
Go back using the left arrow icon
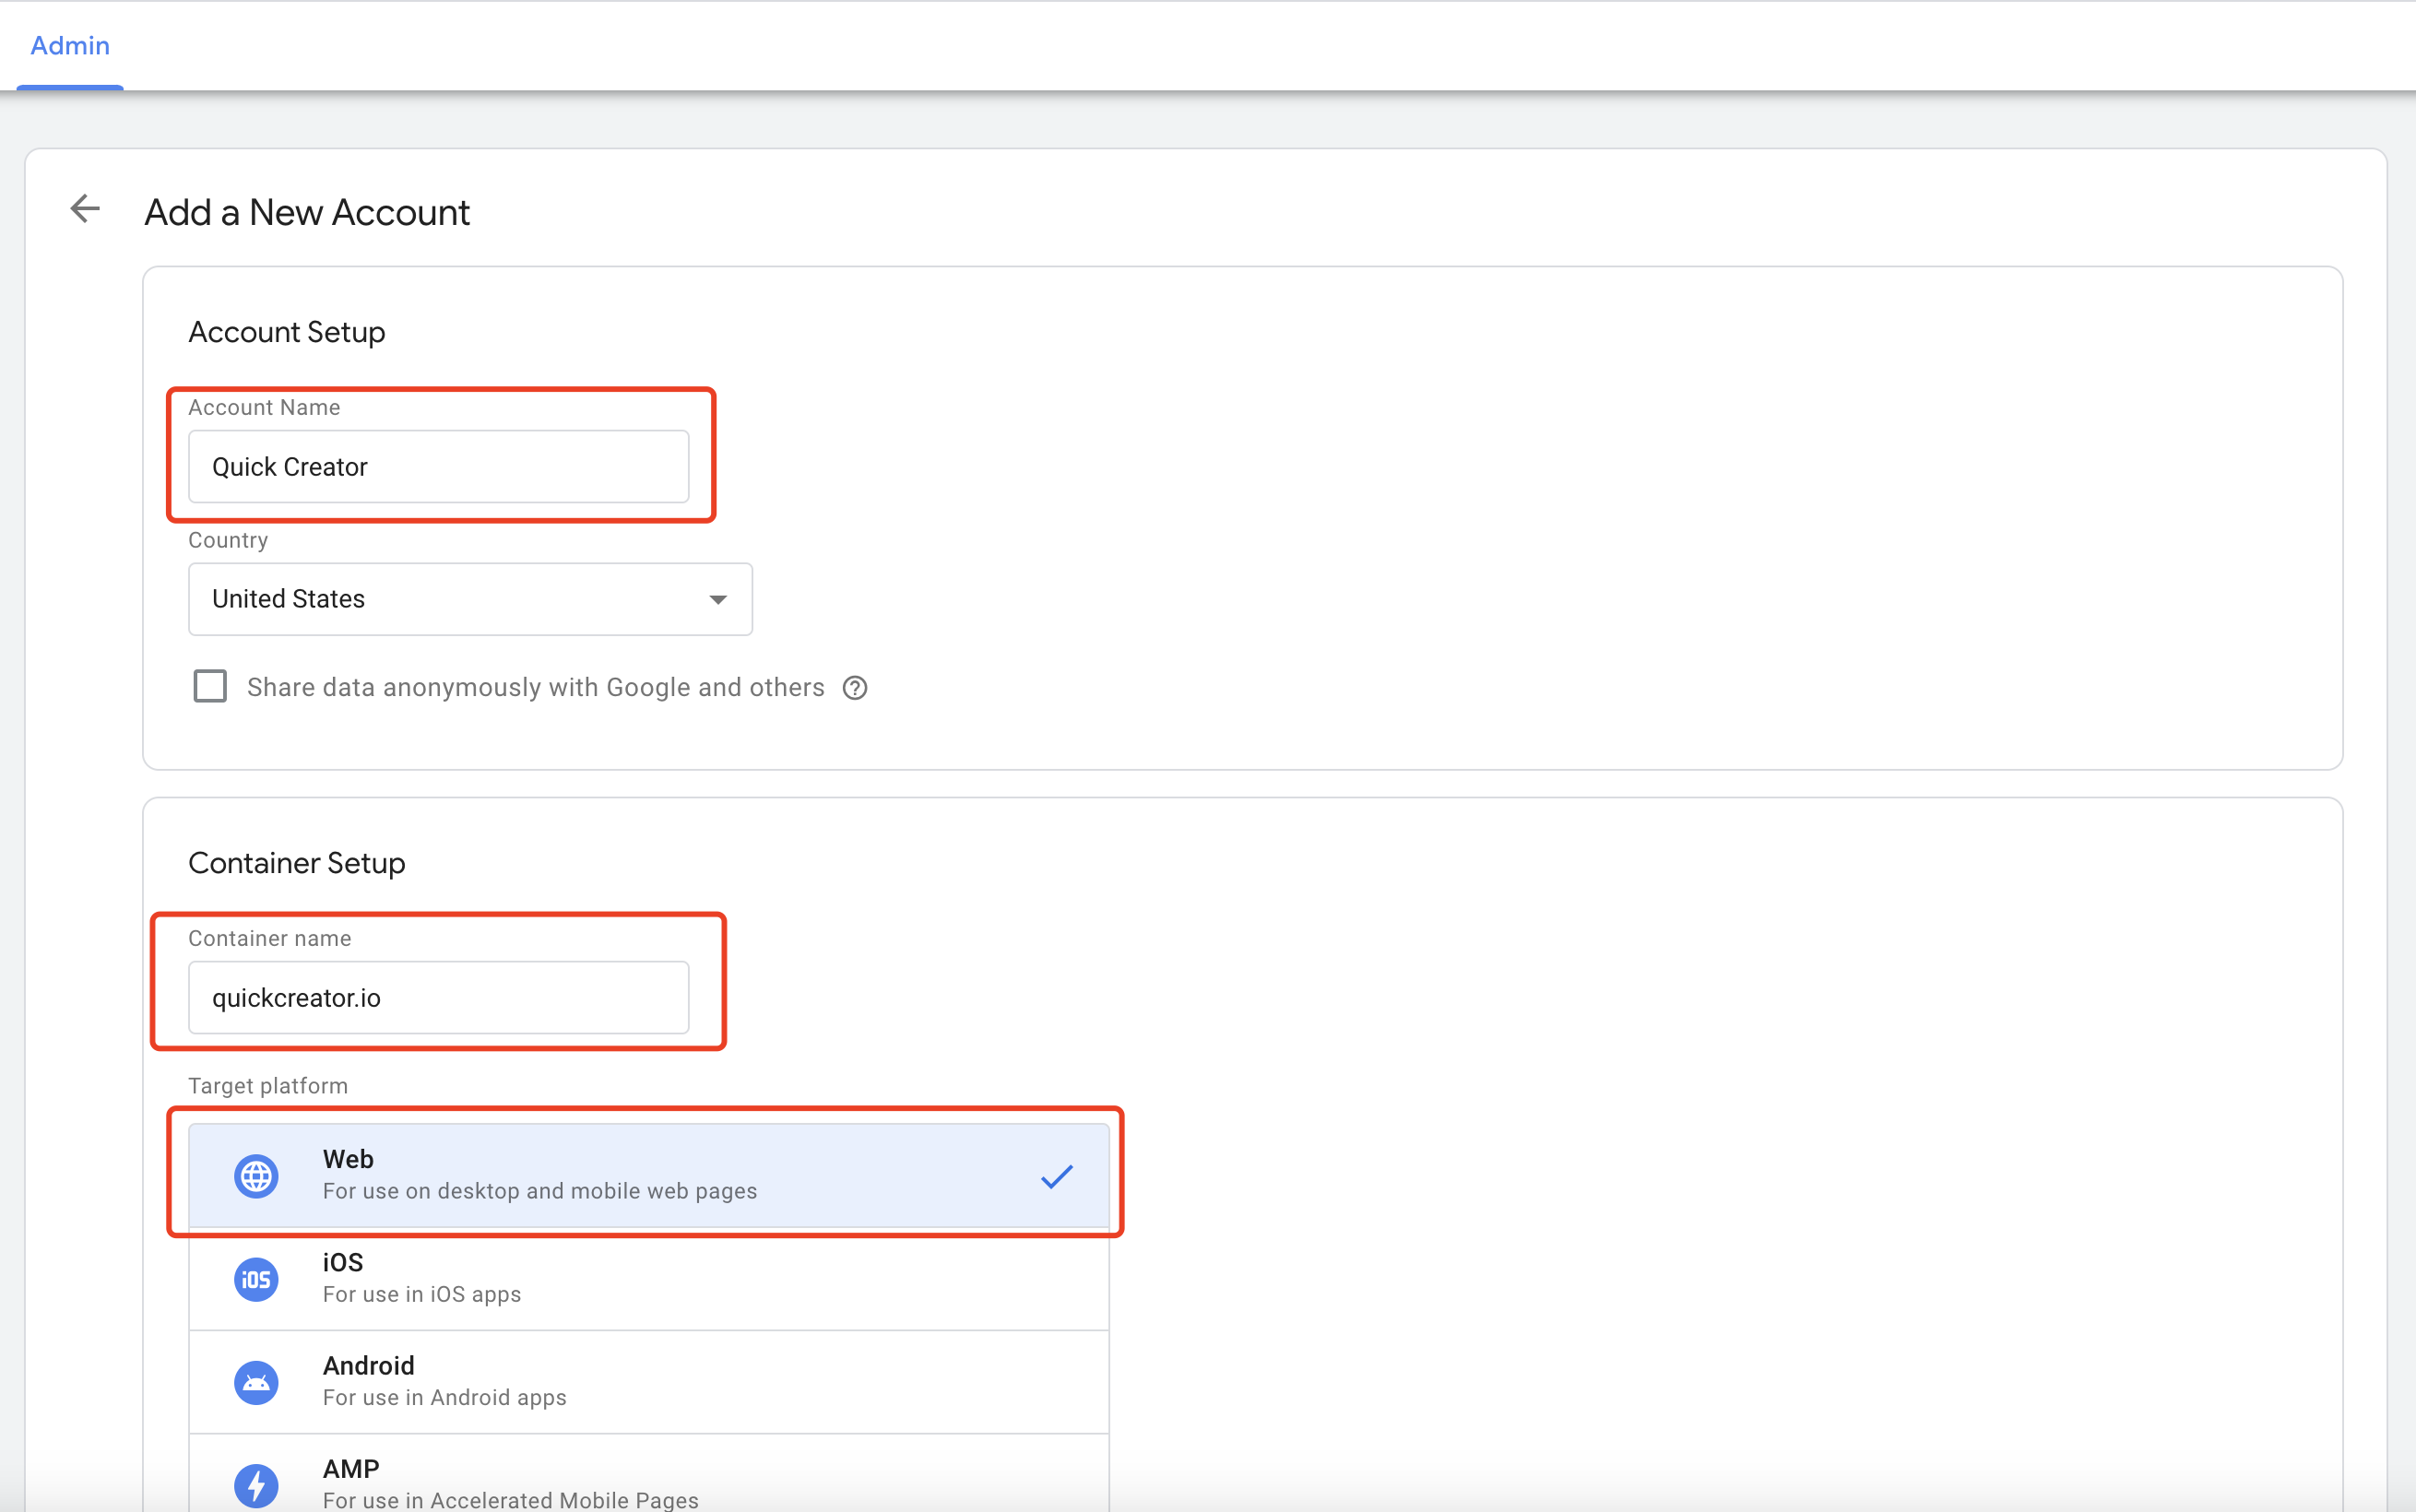click(x=85, y=209)
